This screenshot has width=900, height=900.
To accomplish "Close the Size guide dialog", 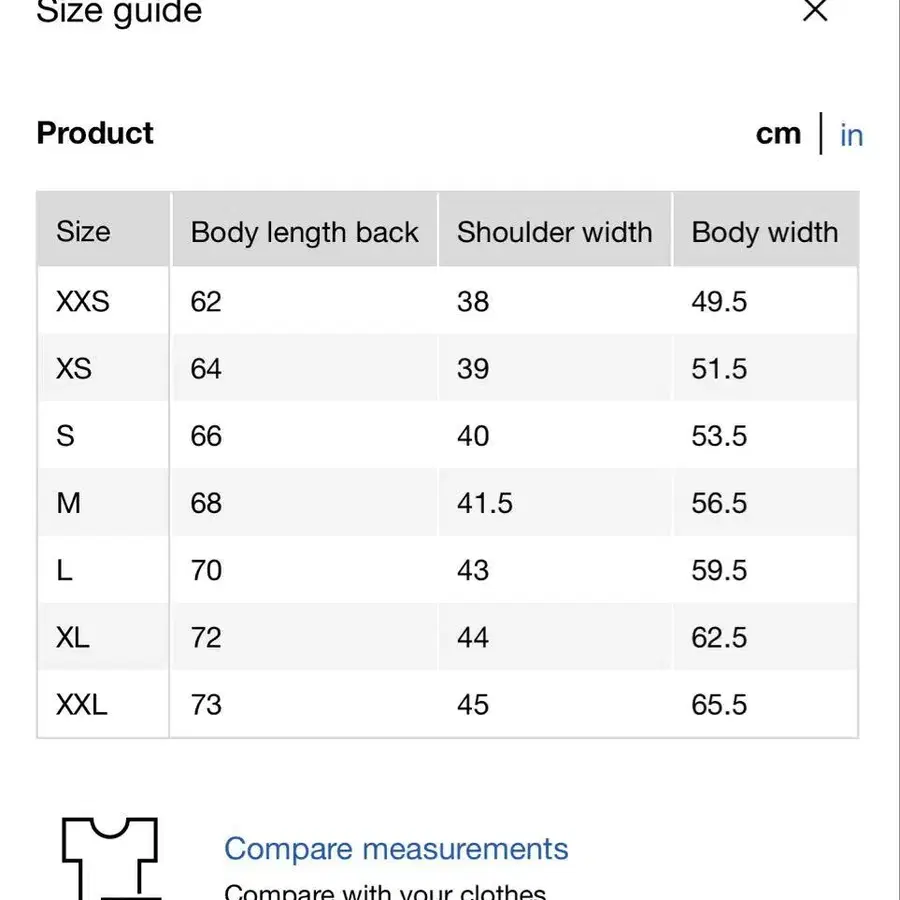I will pyautogui.click(x=816, y=11).
